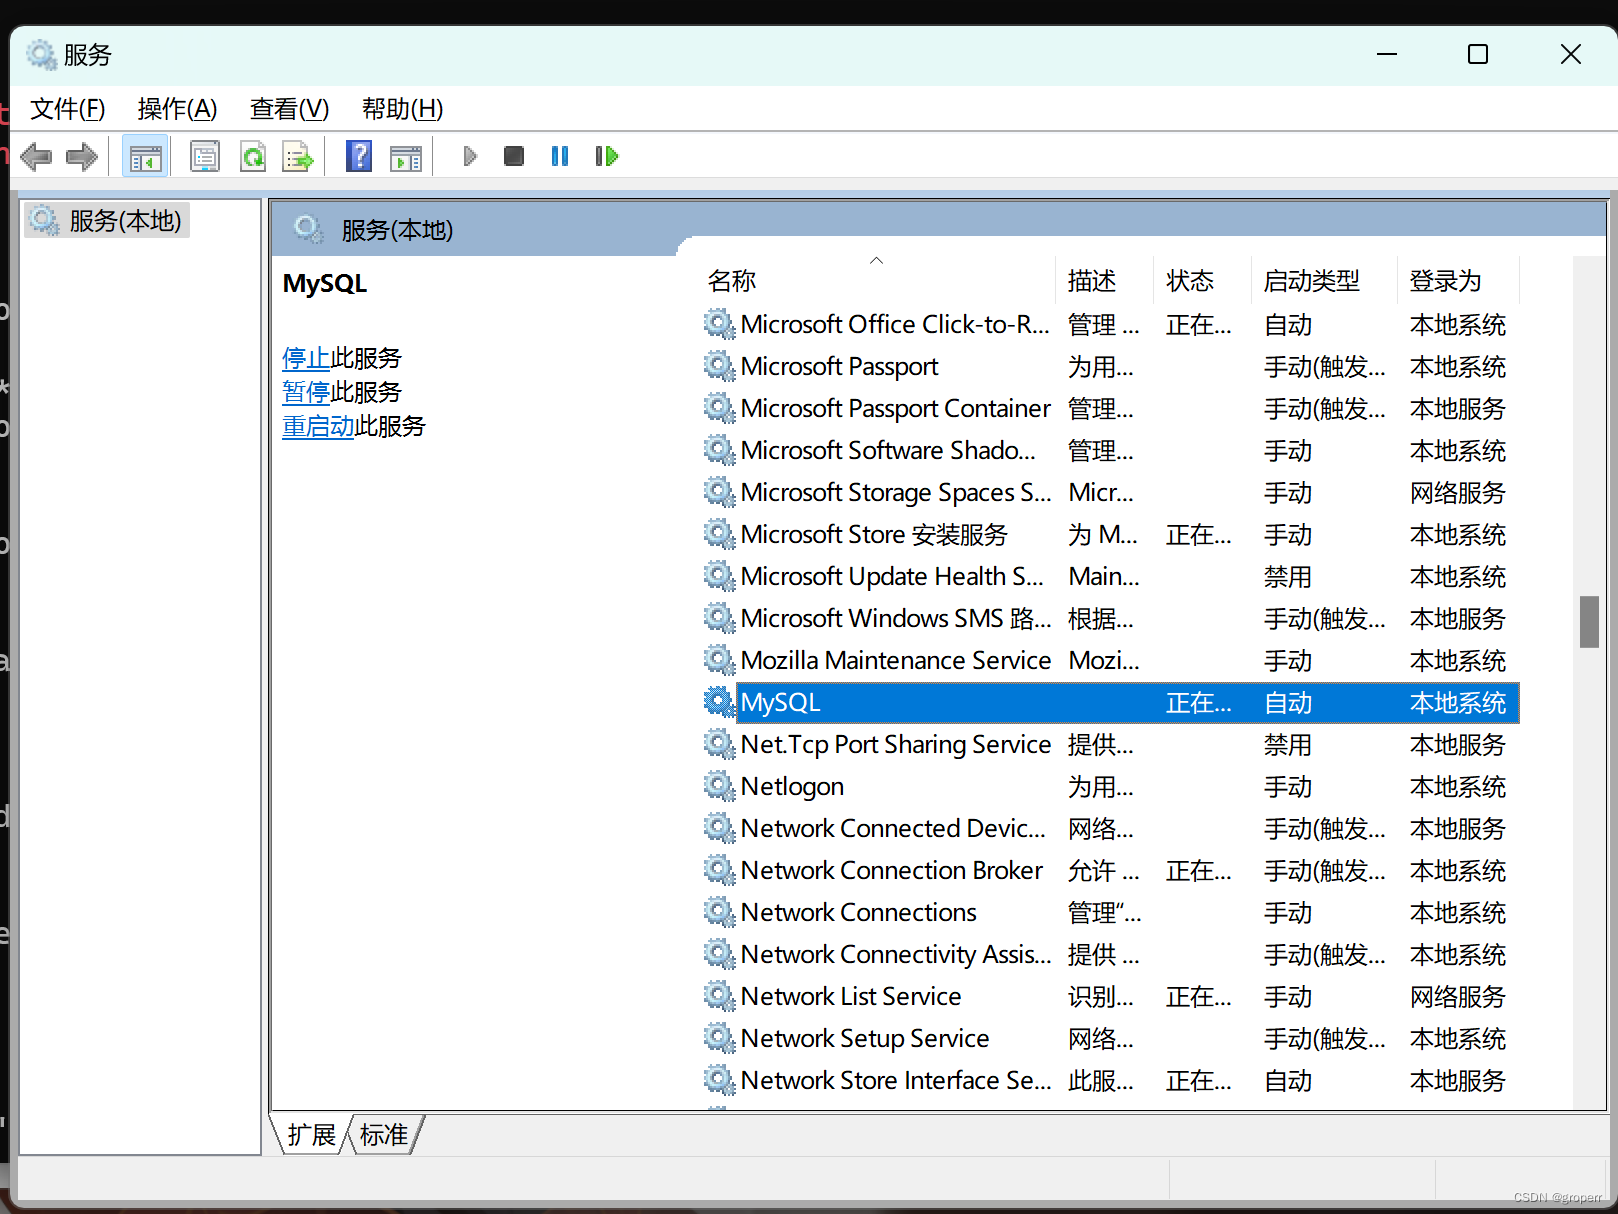Toggle the show/hide action pane icon

coord(406,157)
